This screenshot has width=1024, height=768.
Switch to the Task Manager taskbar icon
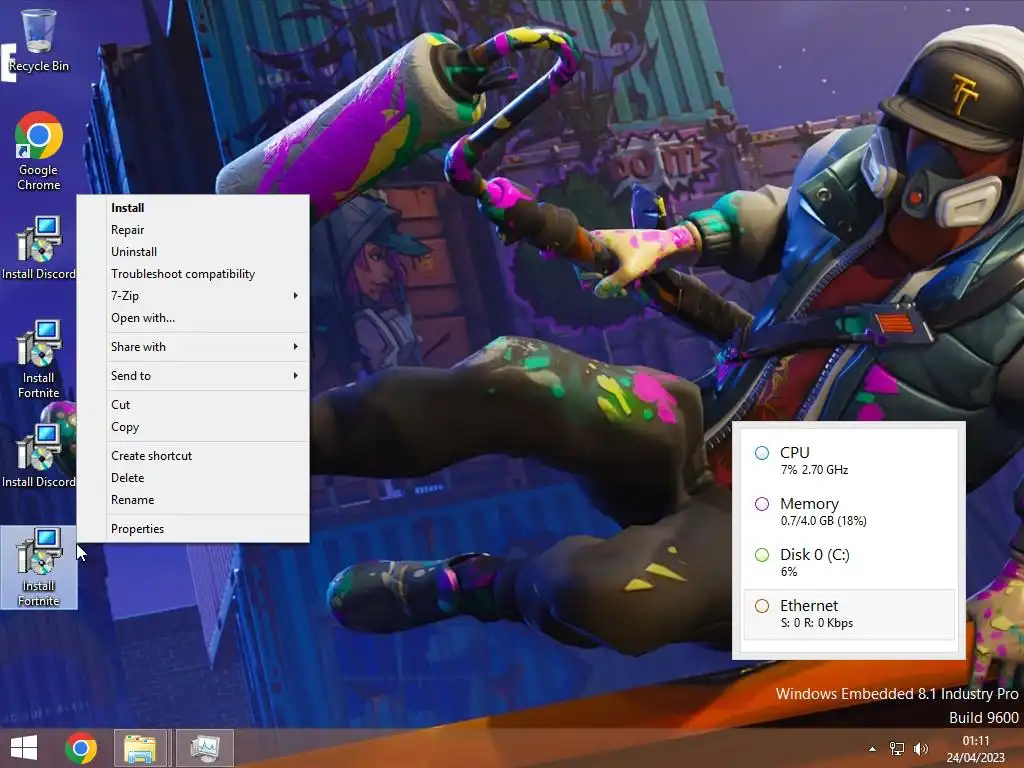(x=205, y=748)
